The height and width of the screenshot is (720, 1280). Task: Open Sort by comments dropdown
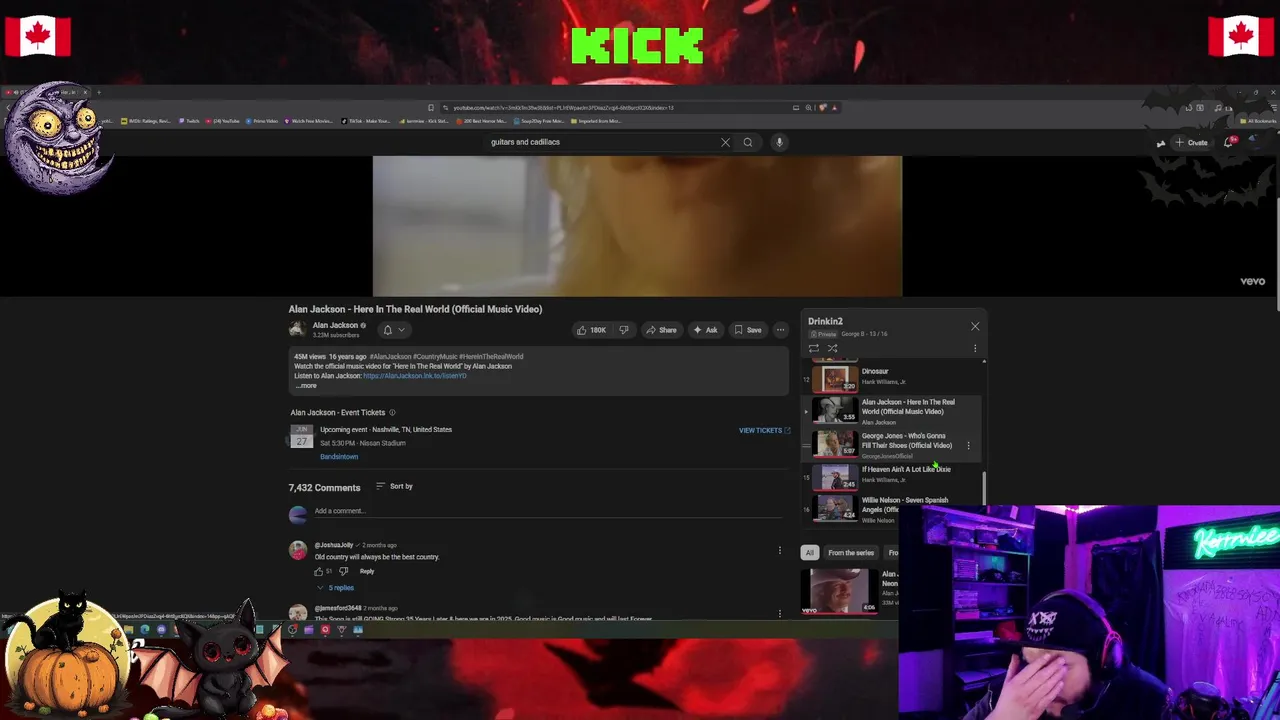394,486
